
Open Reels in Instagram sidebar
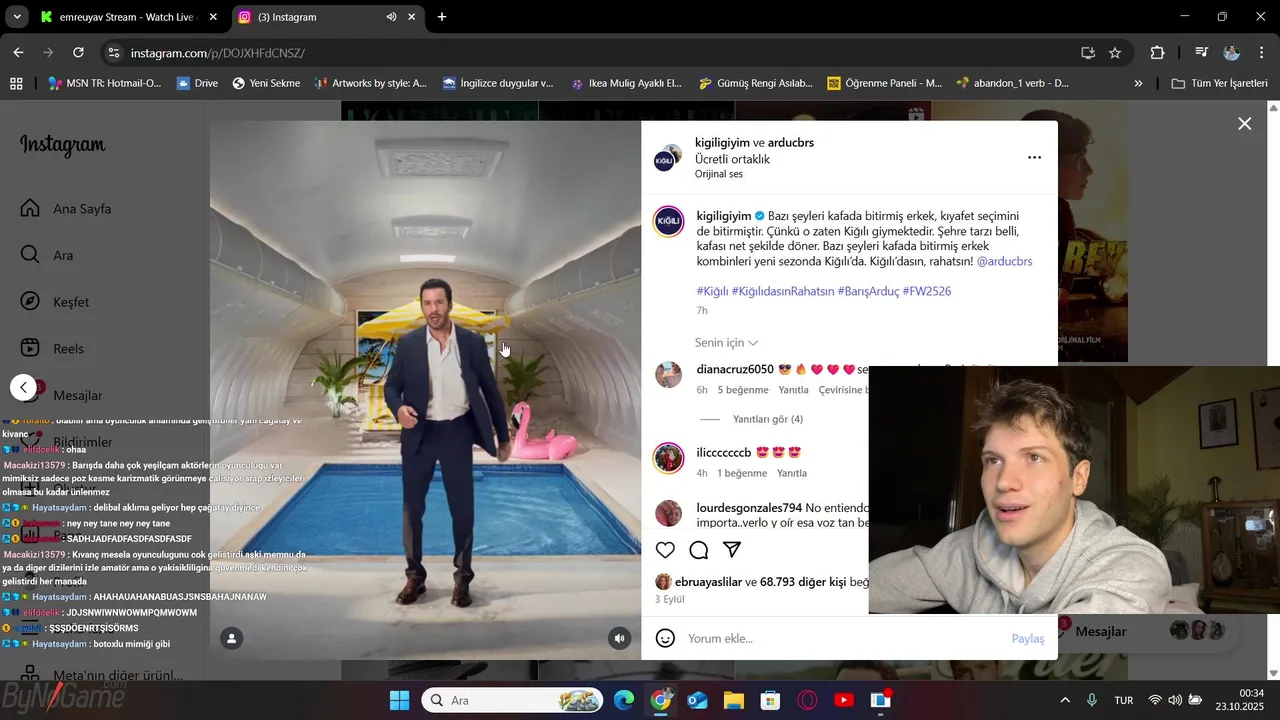coord(53,348)
